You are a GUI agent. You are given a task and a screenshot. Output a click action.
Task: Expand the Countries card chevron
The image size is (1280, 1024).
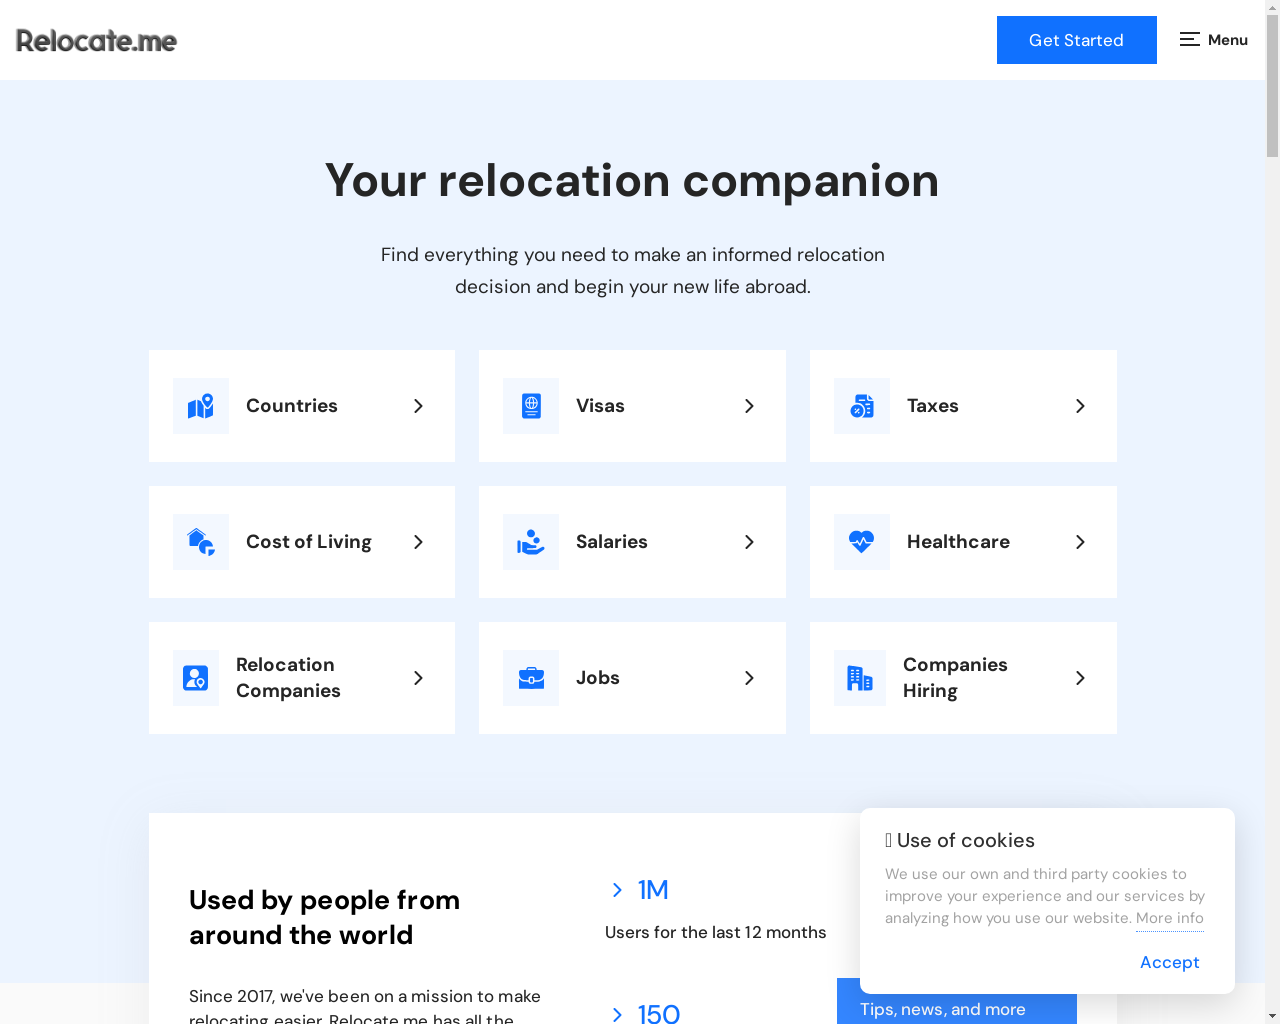(419, 406)
